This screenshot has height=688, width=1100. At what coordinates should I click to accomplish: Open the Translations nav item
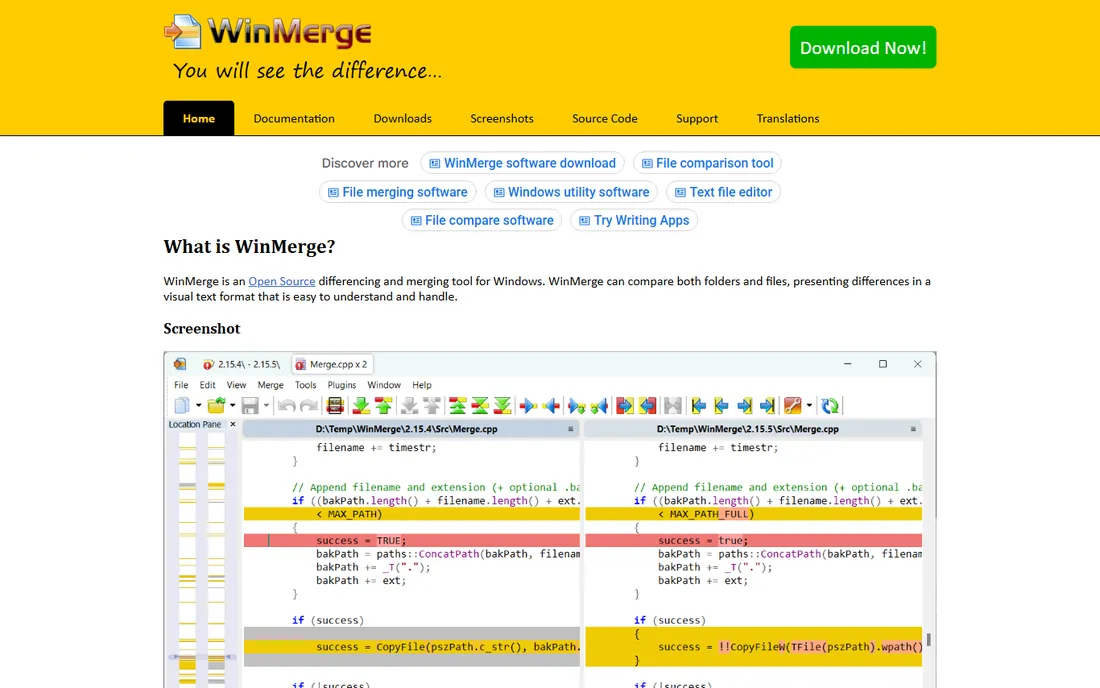pos(788,119)
